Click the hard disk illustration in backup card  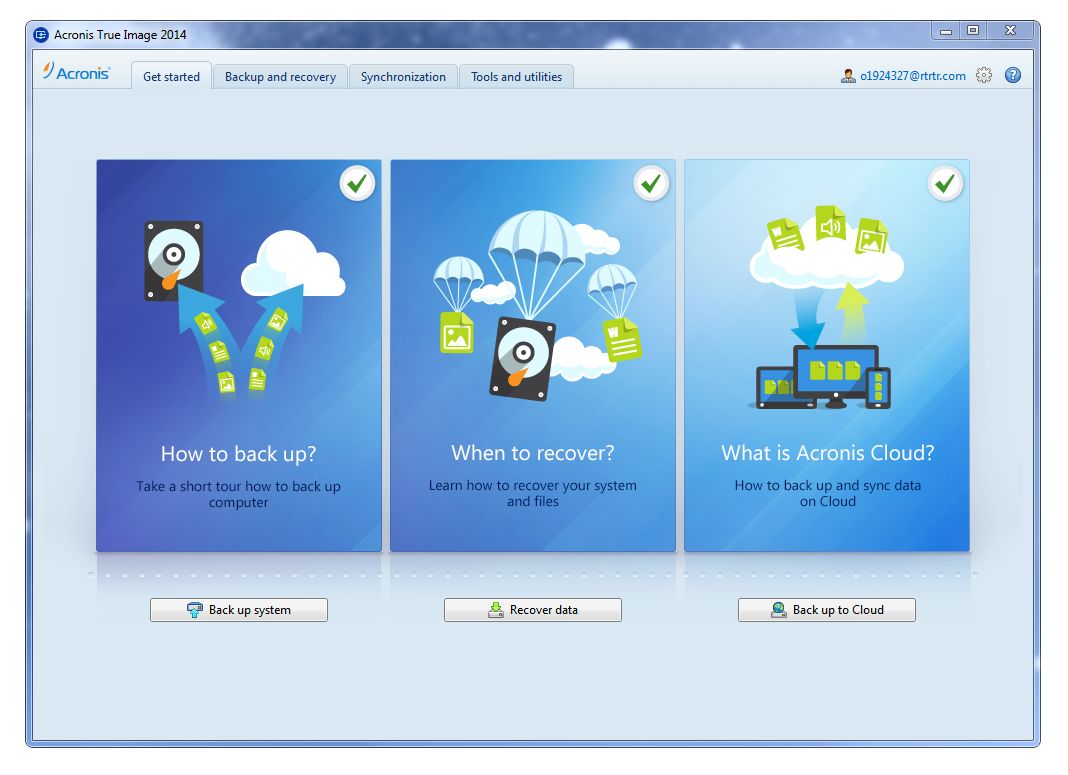tap(174, 261)
